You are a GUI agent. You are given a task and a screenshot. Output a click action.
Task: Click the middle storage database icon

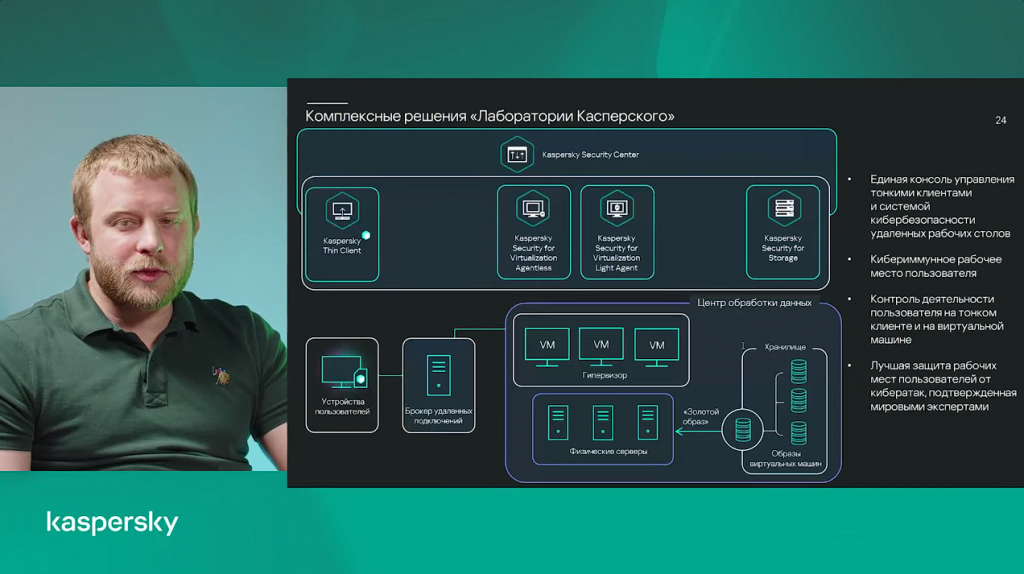[799, 400]
